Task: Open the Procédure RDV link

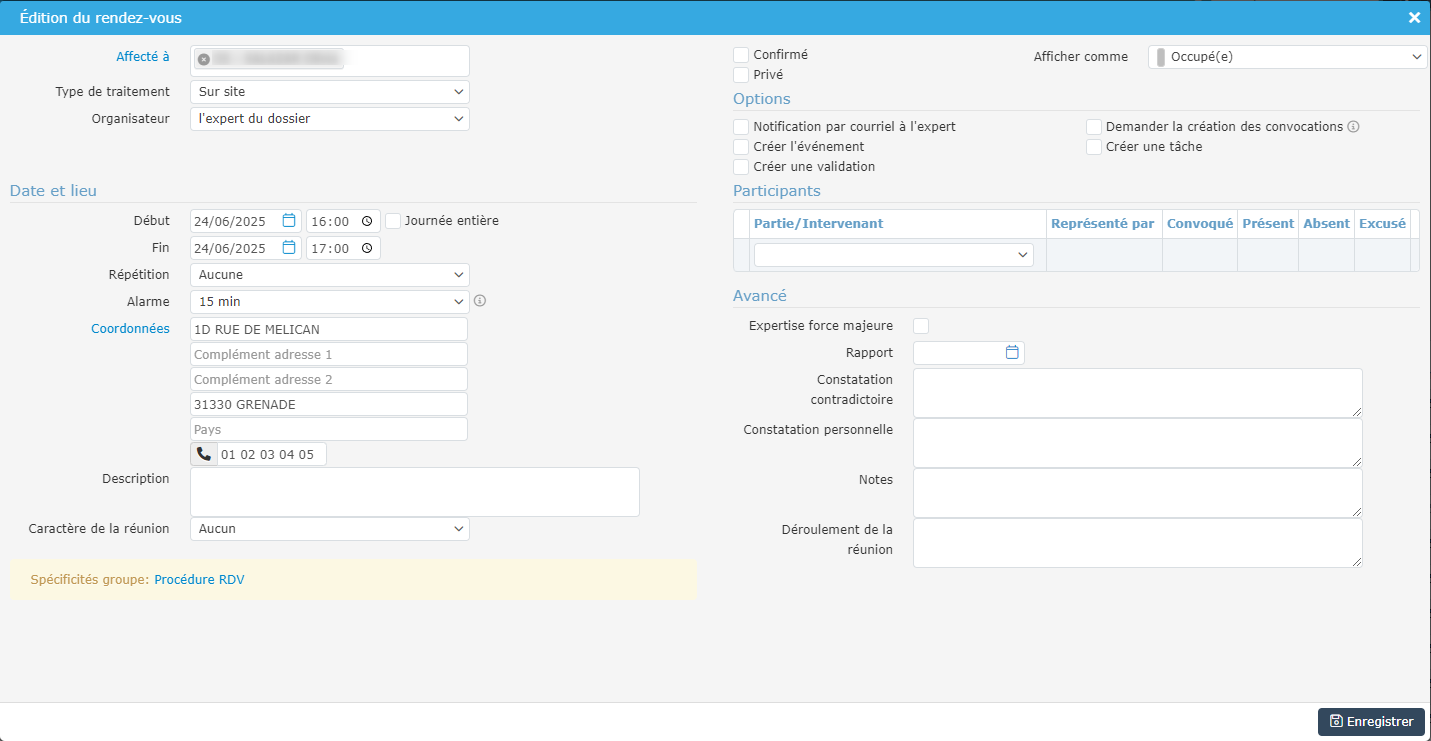Action: coord(199,580)
